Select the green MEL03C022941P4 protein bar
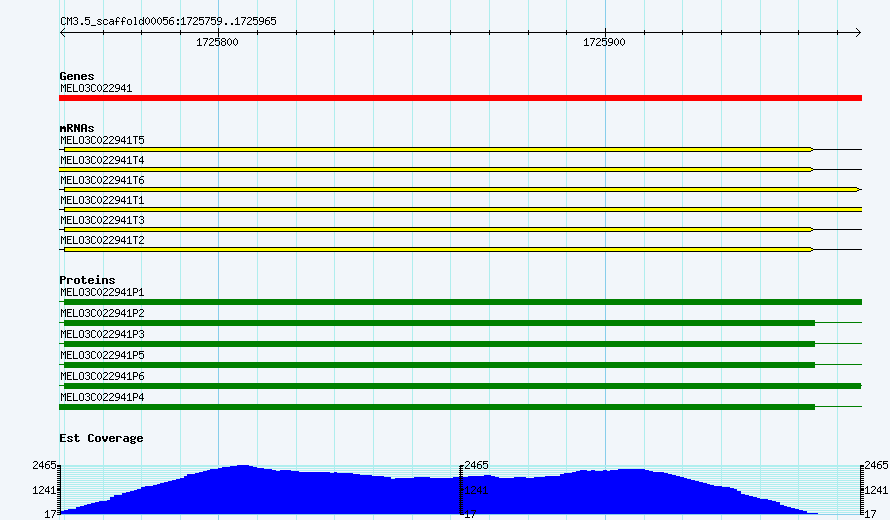This screenshot has width=890, height=520. click(x=437, y=407)
